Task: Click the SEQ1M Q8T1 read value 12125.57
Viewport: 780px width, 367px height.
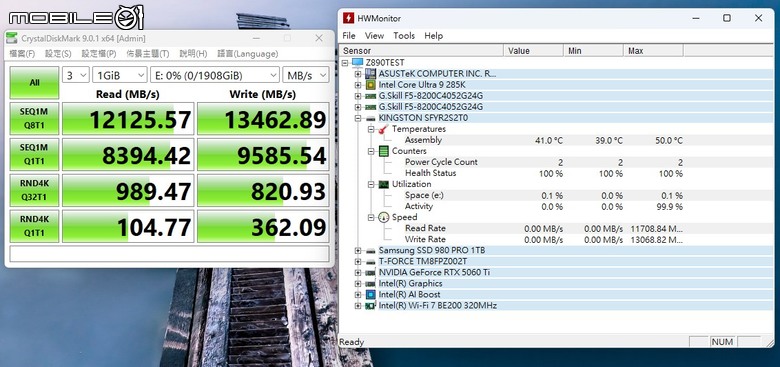Action: pyautogui.click(x=128, y=119)
